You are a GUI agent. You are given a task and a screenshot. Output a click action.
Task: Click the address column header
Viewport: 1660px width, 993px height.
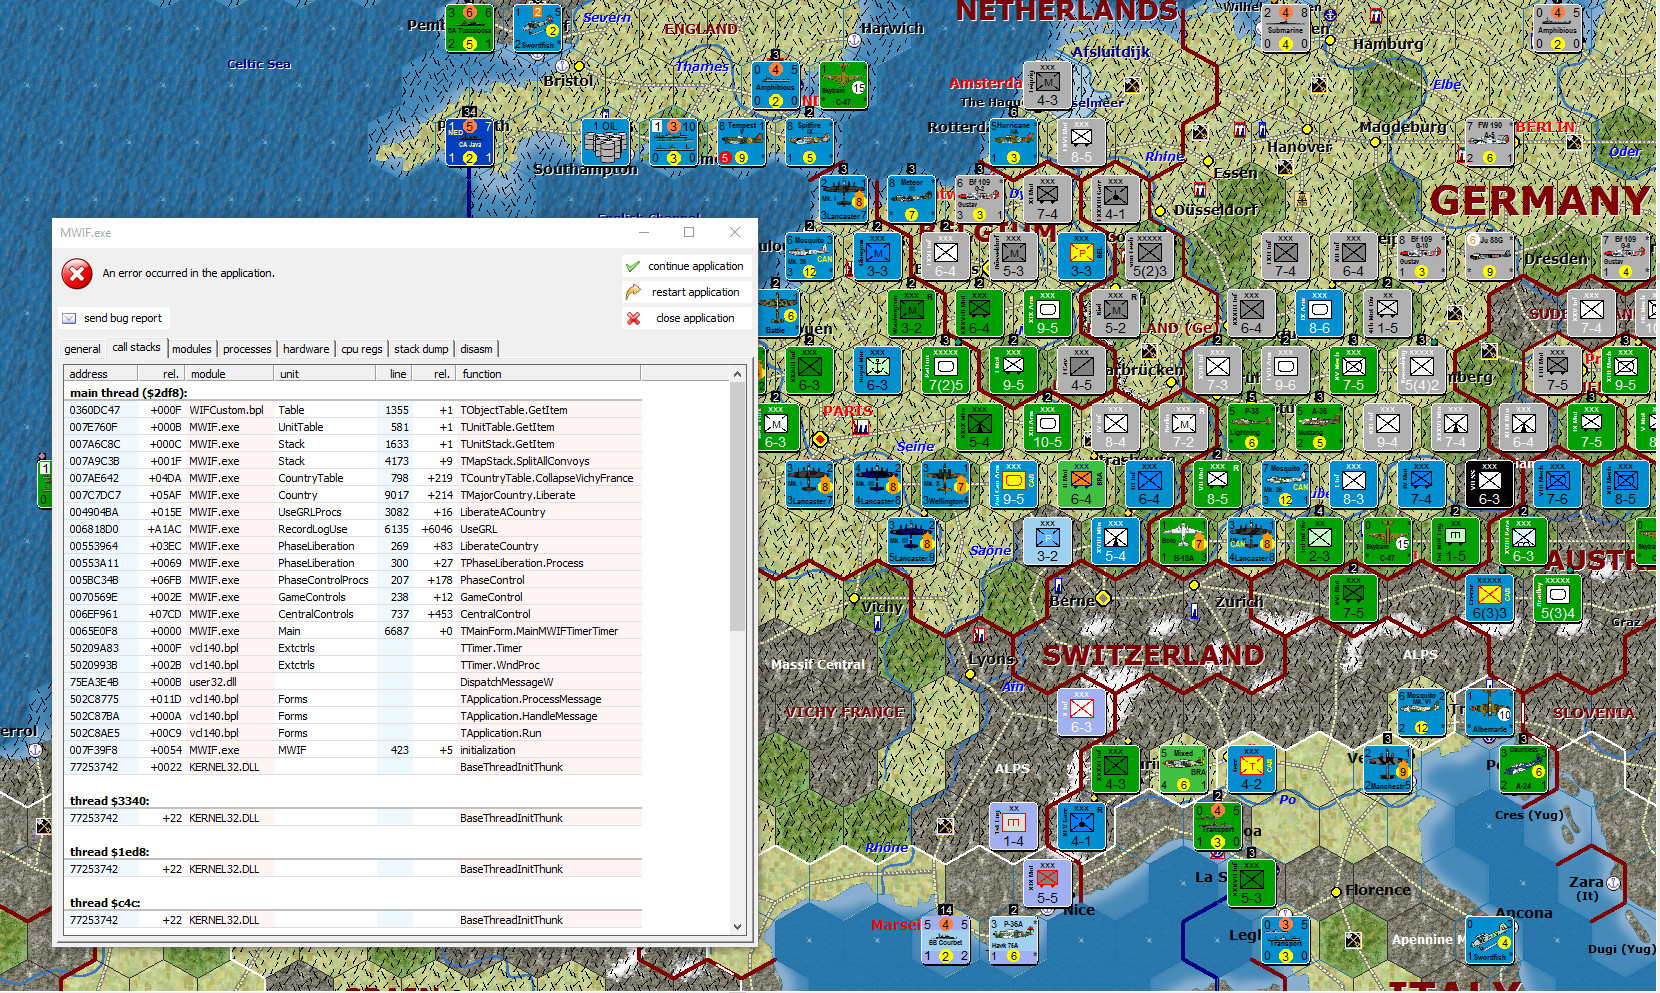point(89,374)
